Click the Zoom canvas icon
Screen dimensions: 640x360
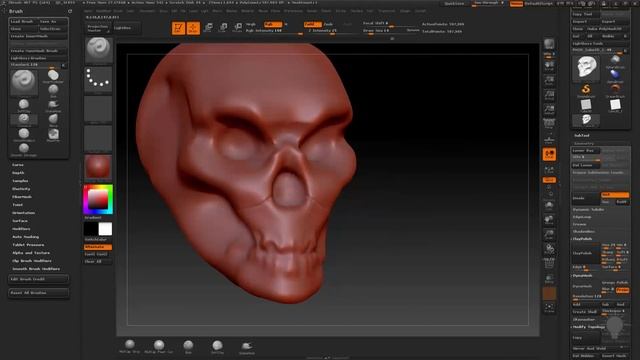click(549, 80)
